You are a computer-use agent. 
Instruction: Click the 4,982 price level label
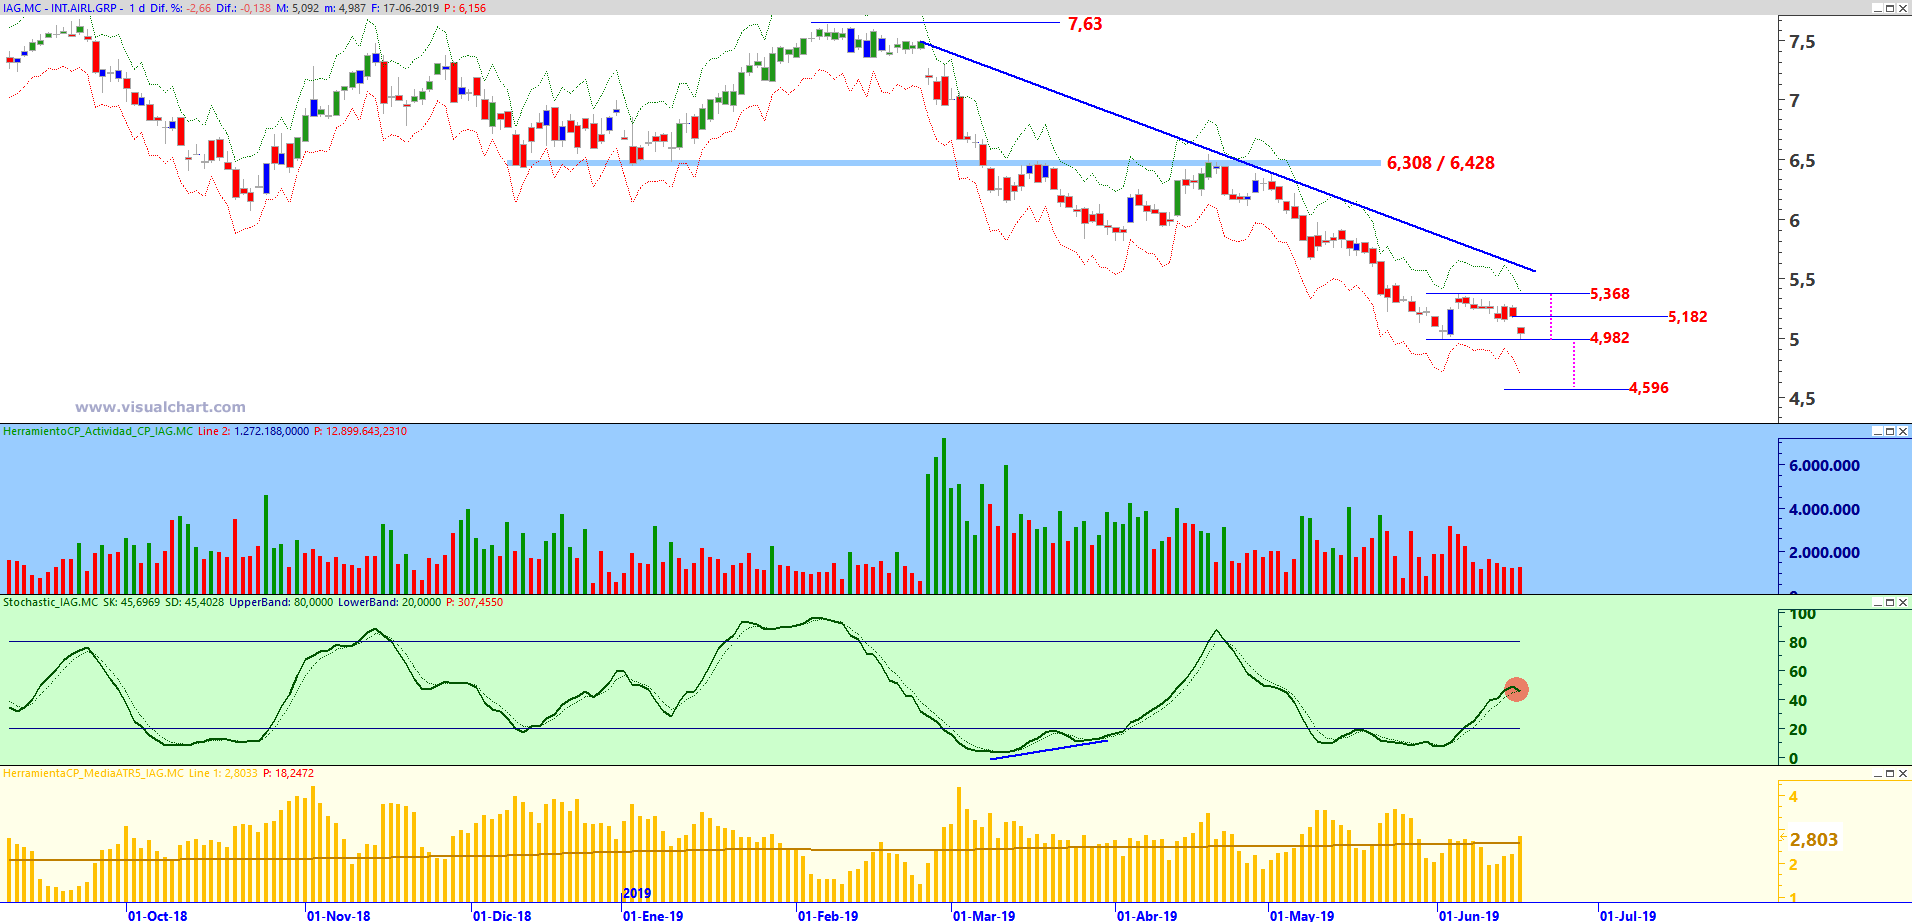pyautogui.click(x=1610, y=338)
